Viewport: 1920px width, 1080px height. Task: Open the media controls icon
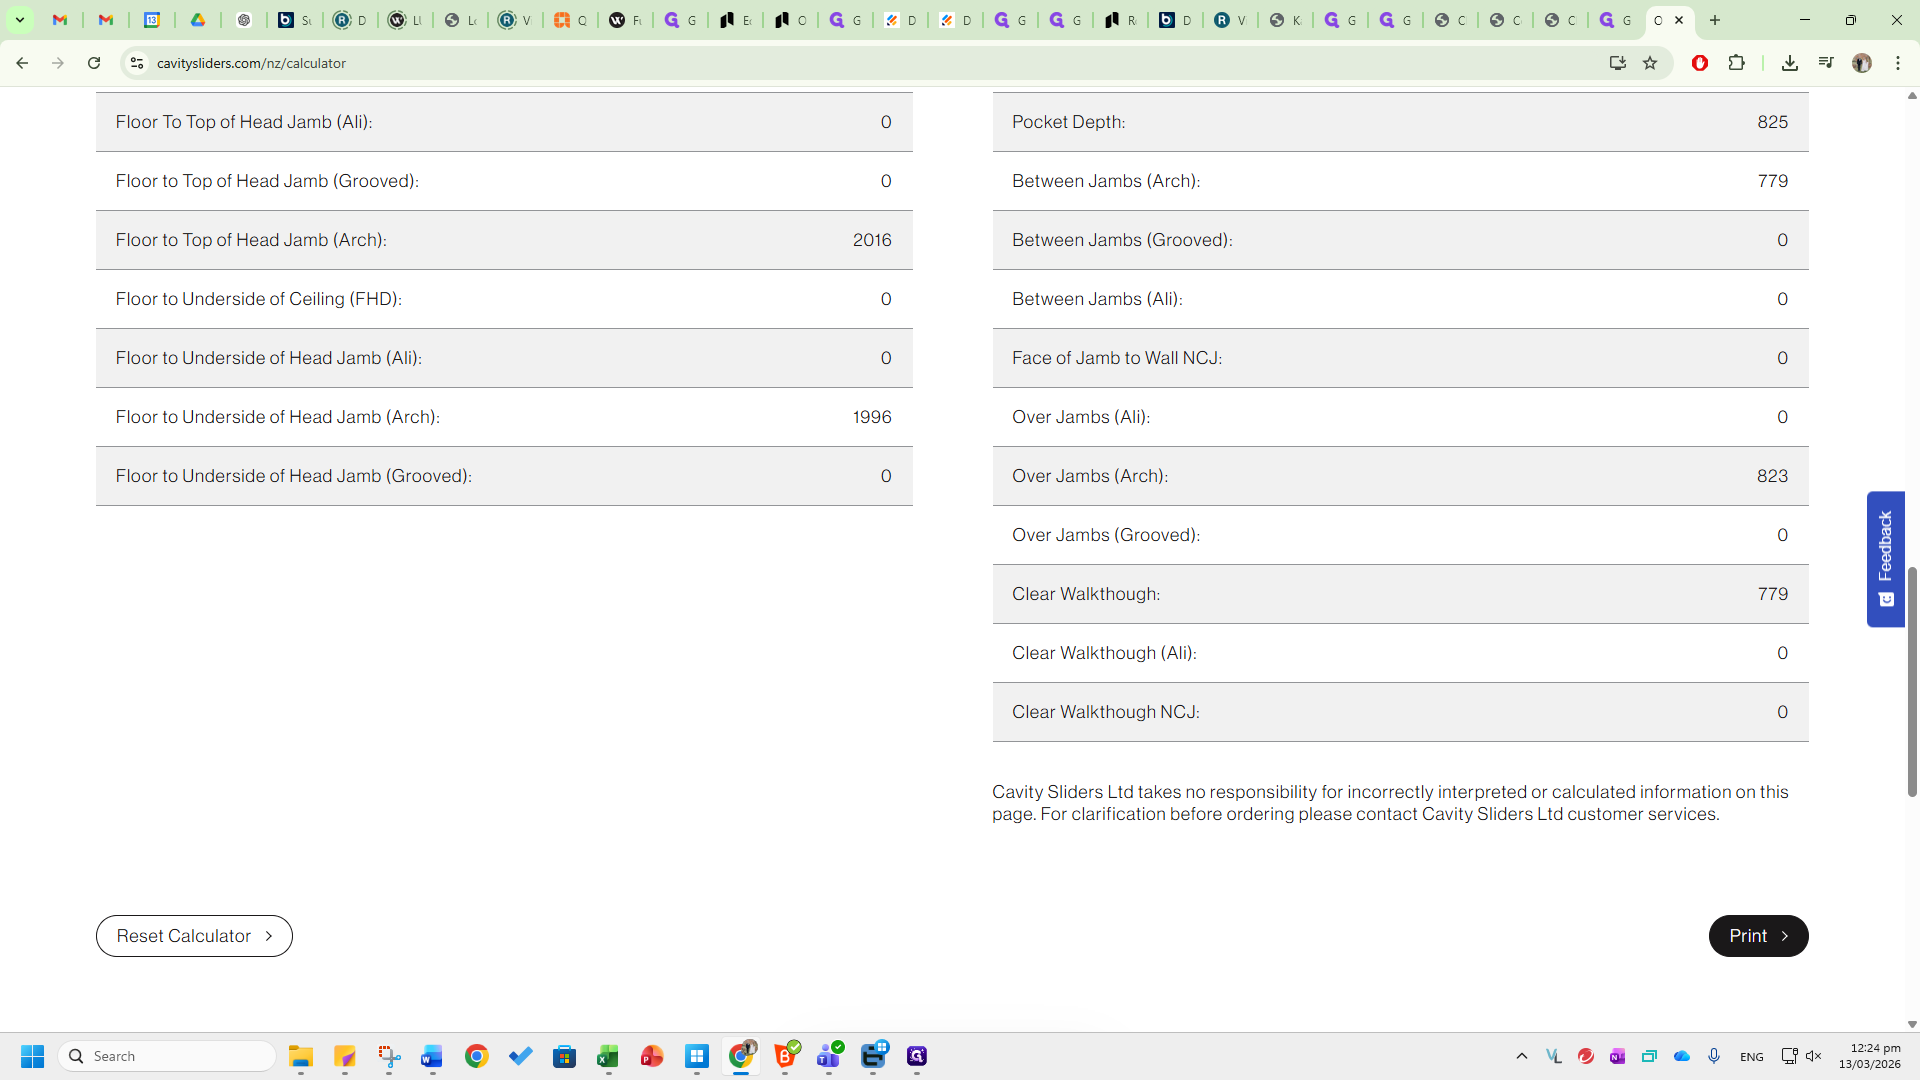click(x=1826, y=63)
